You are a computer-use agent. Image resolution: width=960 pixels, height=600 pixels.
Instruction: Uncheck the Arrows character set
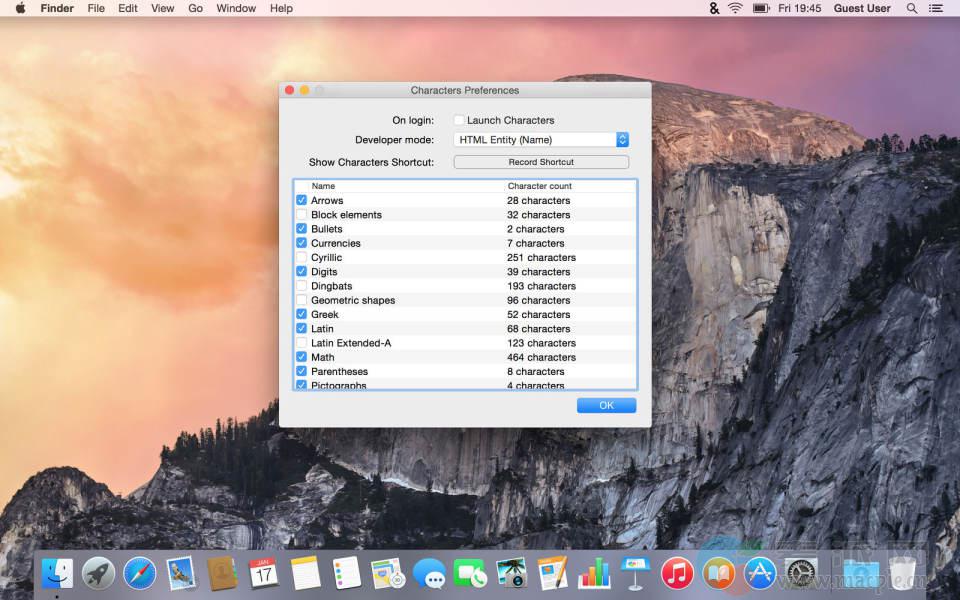[x=302, y=201]
